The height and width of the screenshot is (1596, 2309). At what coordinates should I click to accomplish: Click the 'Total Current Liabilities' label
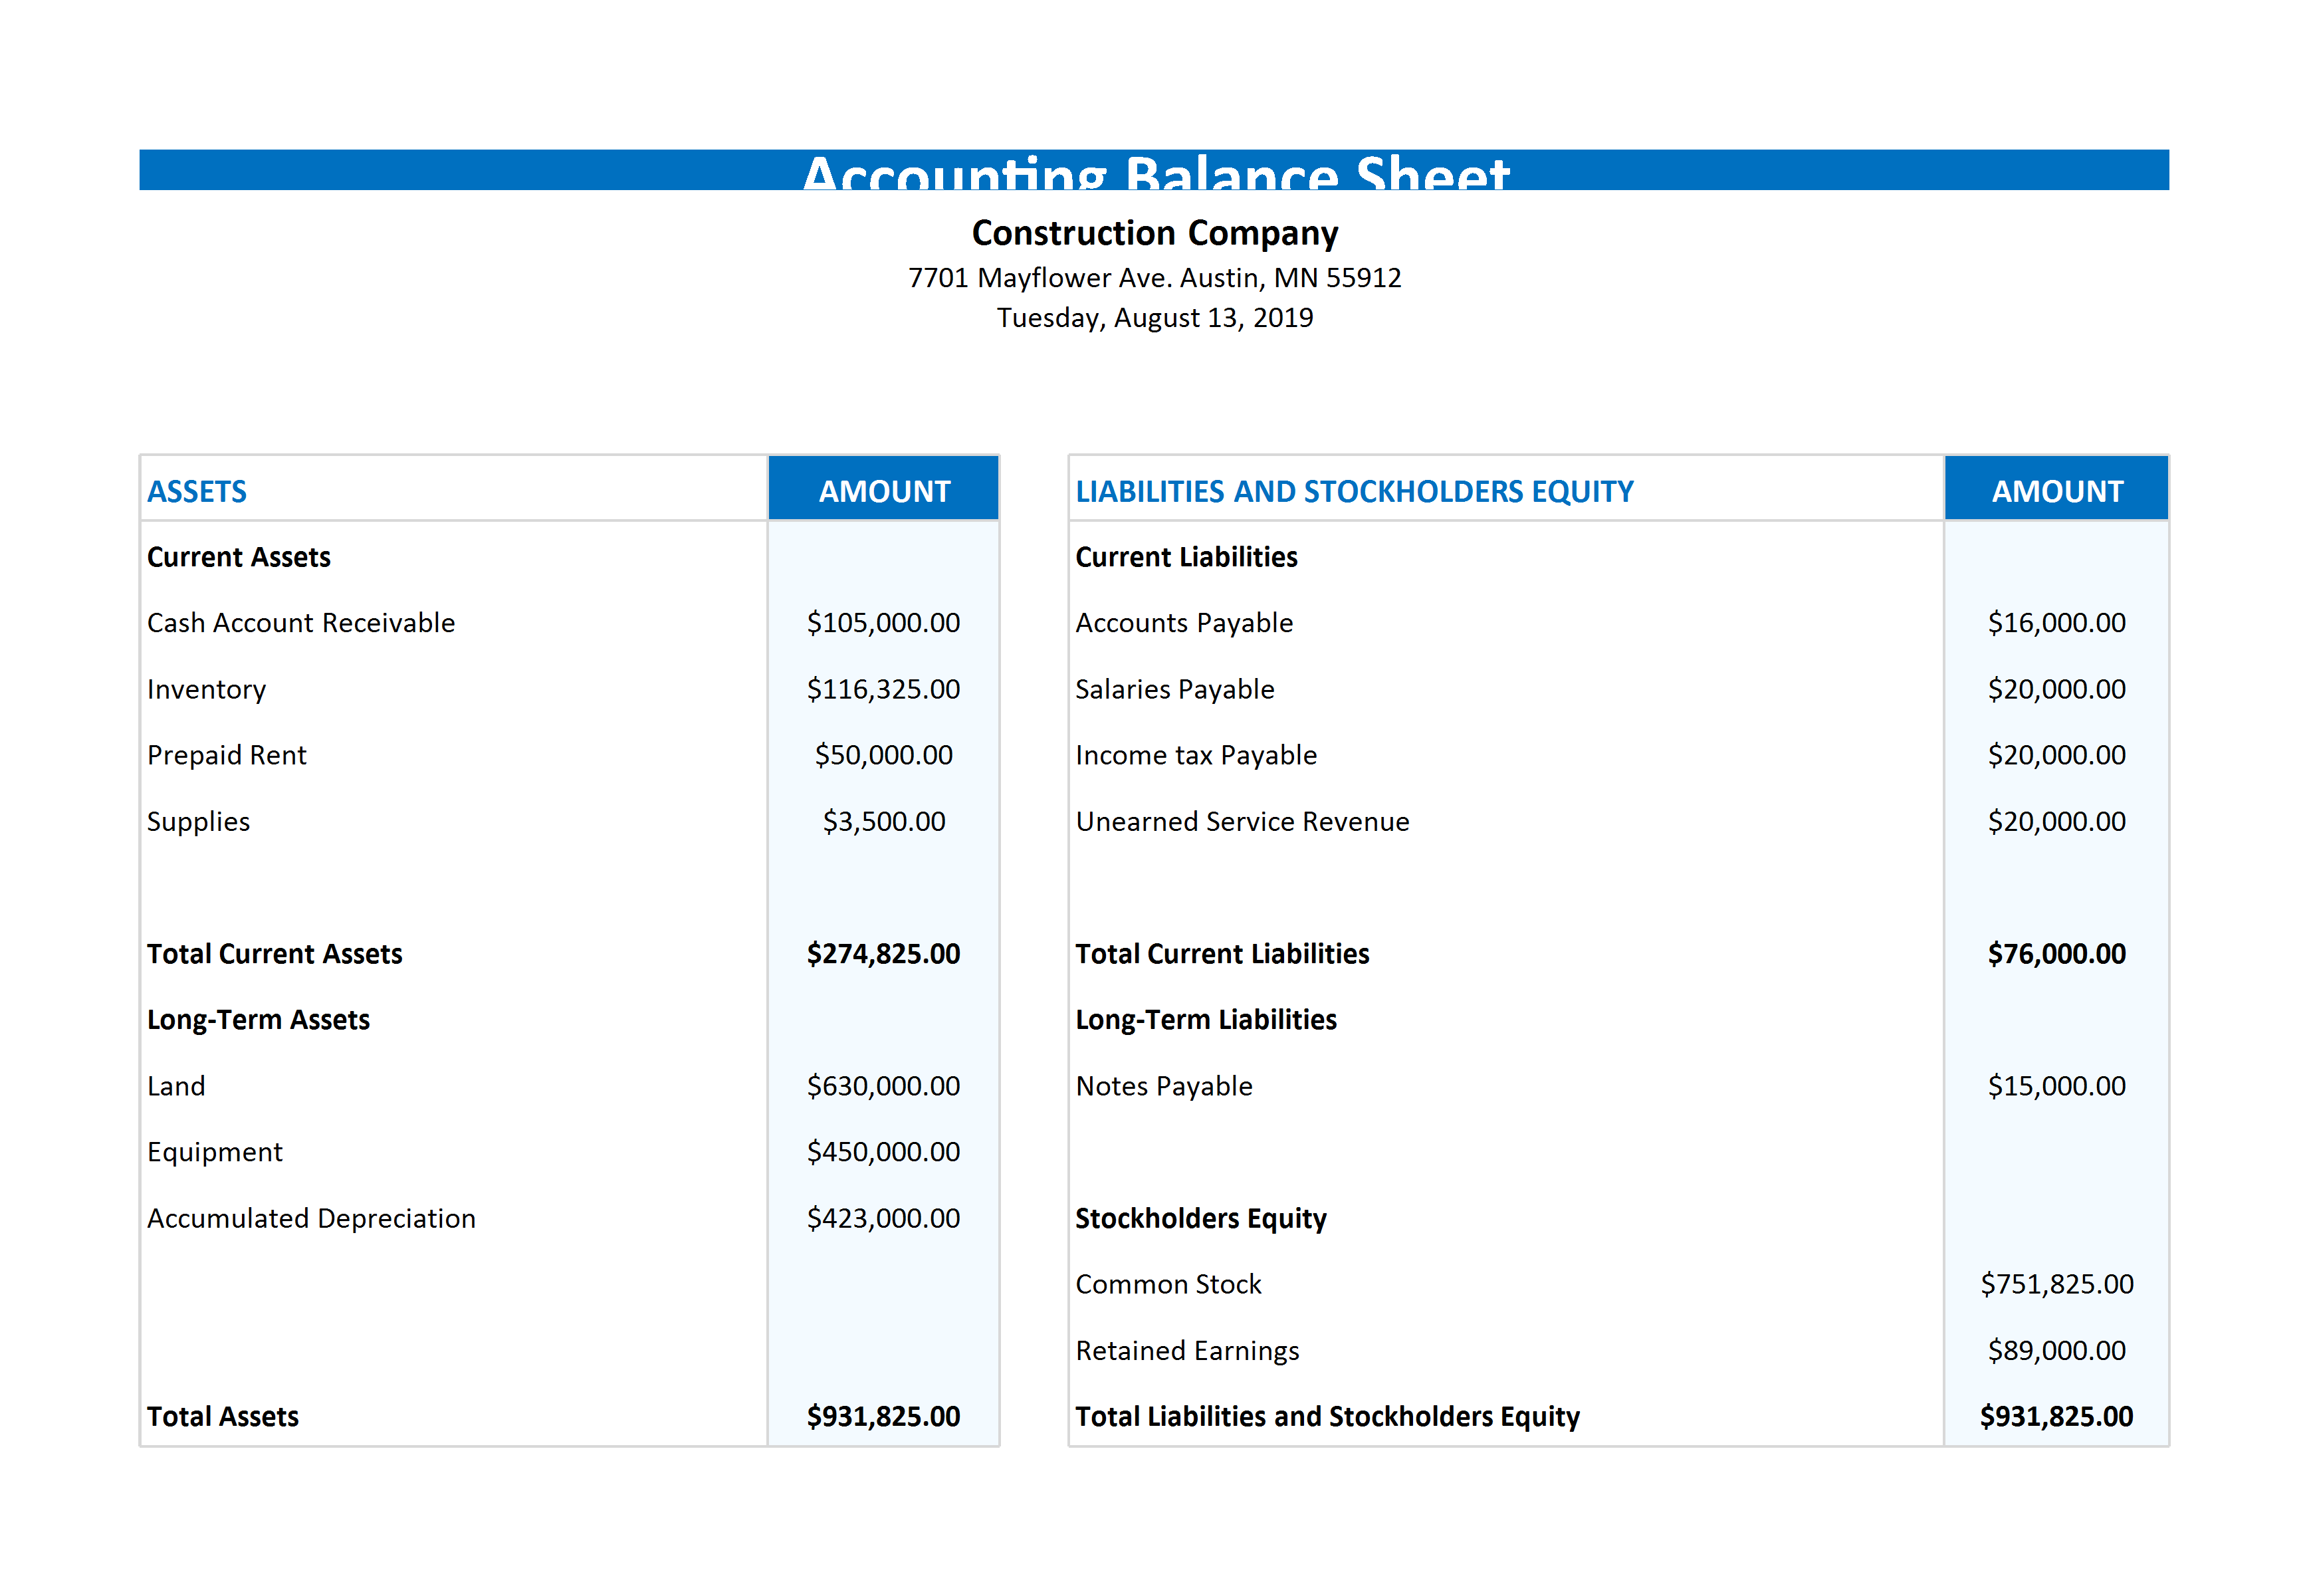coord(1223,954)
